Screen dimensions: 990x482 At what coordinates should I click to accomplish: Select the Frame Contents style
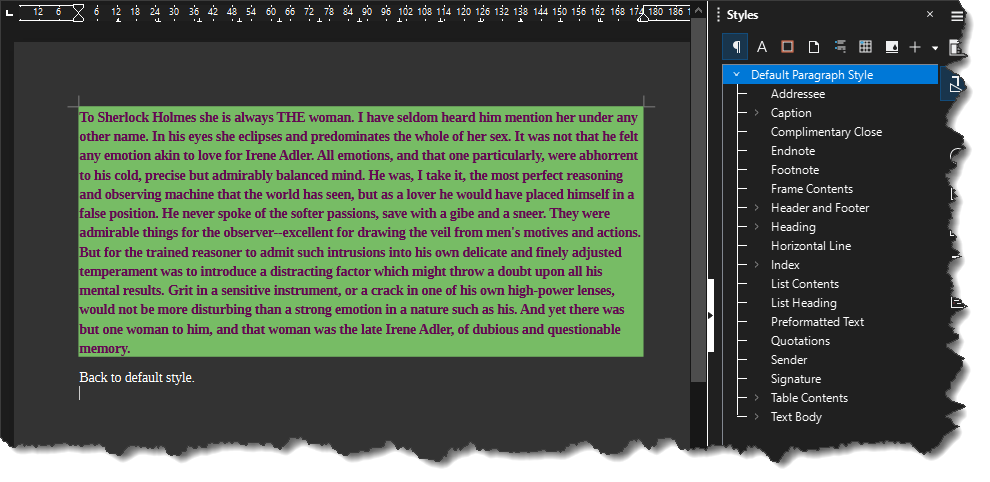tap(812, 189)
